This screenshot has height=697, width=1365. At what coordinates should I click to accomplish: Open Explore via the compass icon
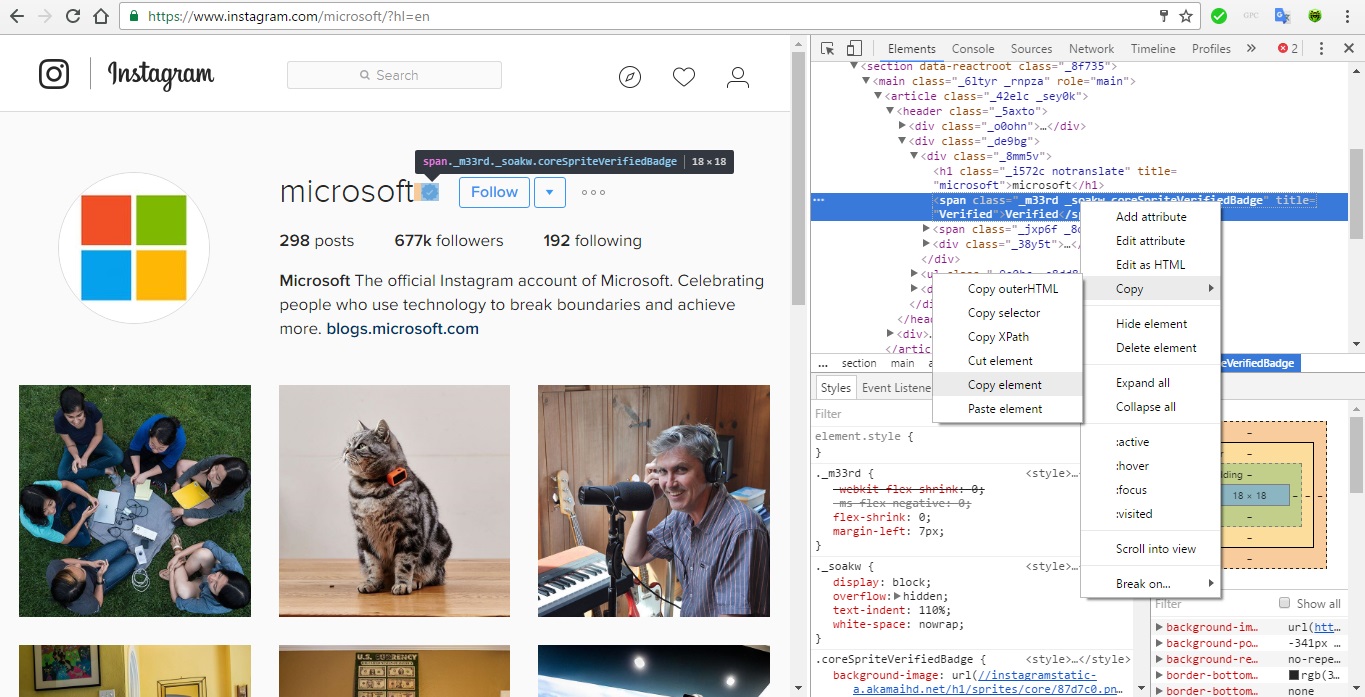click(x=630, y=77)
